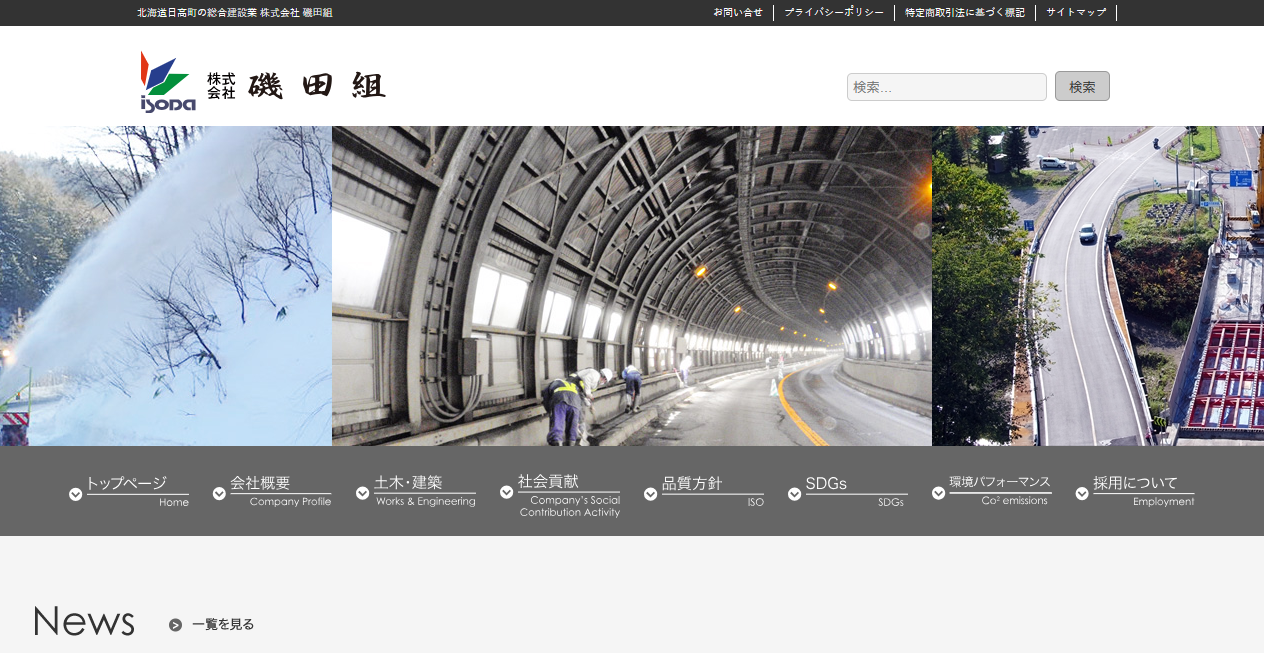
Task: Open the サイトマップ link
Action: (1075, 12)
